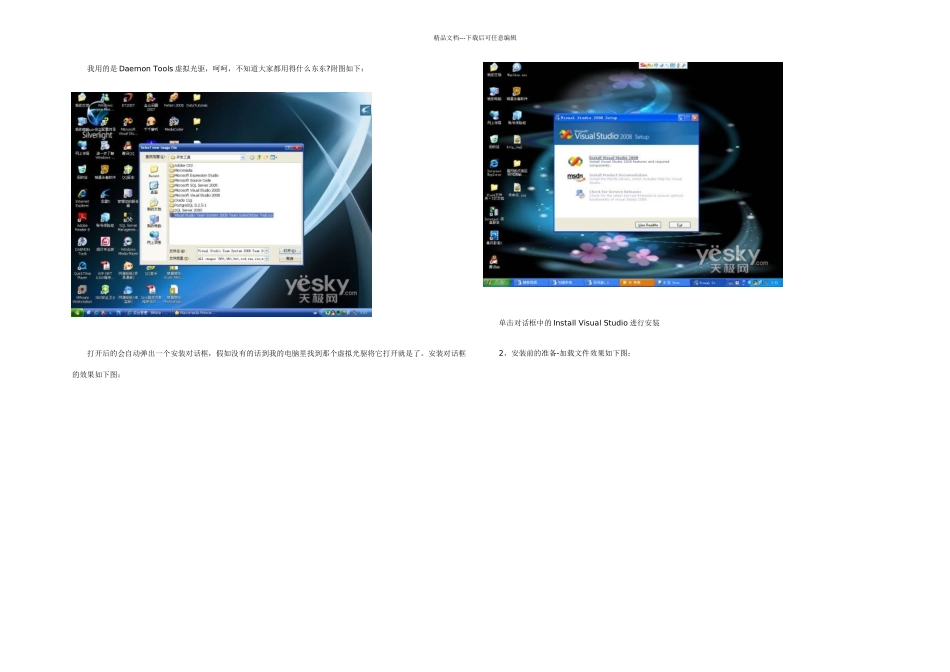950x672 pixels.
Task: Click Start button on right screenshot taskbar
Action: click(497, 283)
